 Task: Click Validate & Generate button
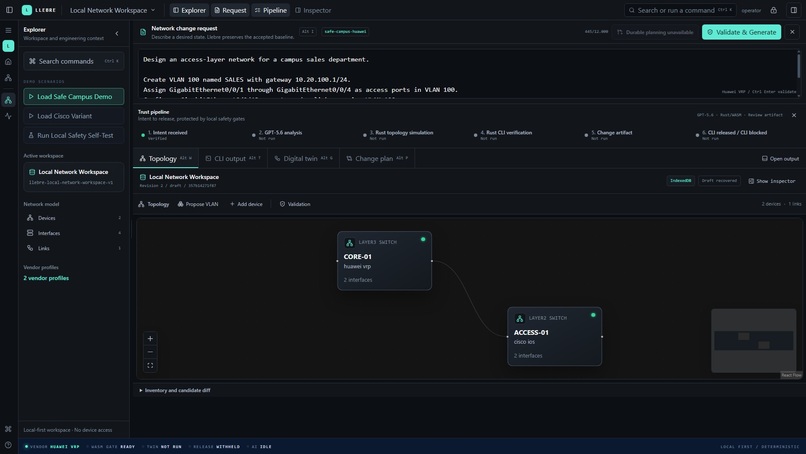[741, 32]
